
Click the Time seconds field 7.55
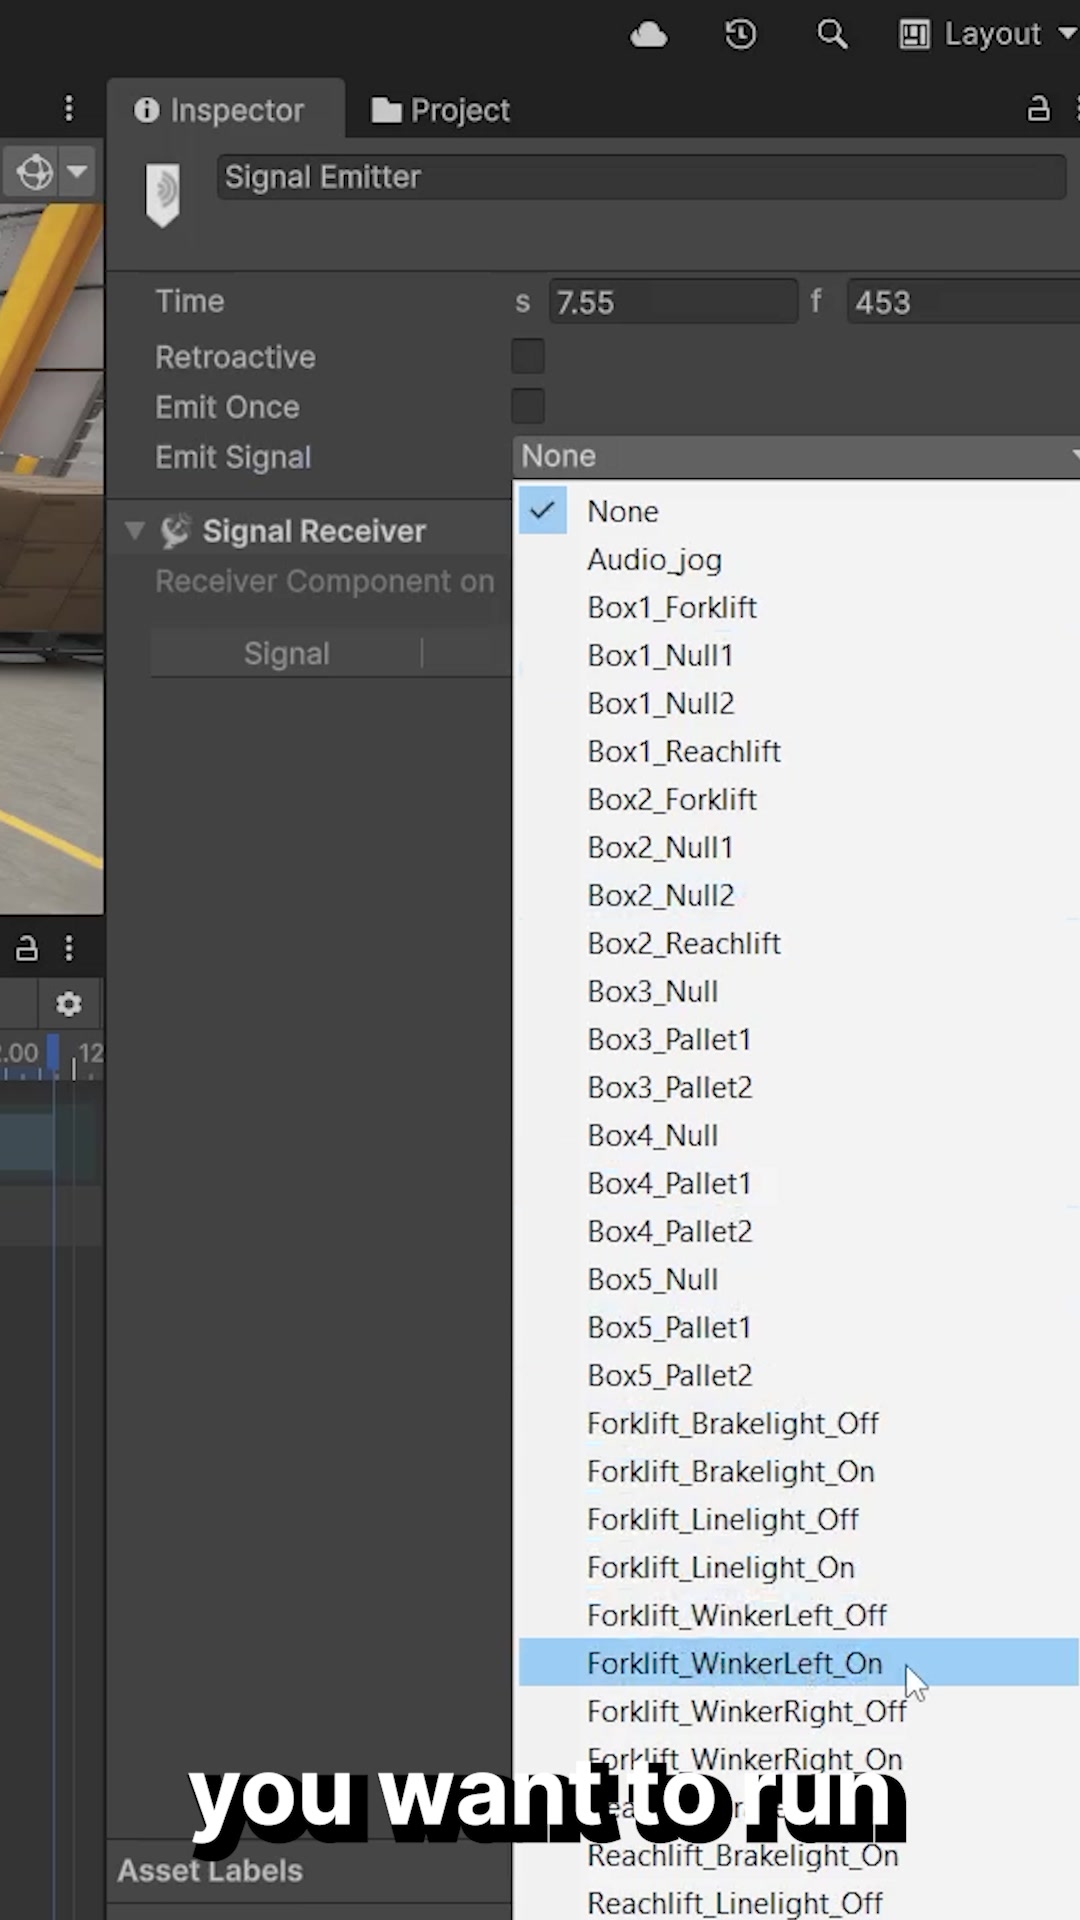pos(673,302)
